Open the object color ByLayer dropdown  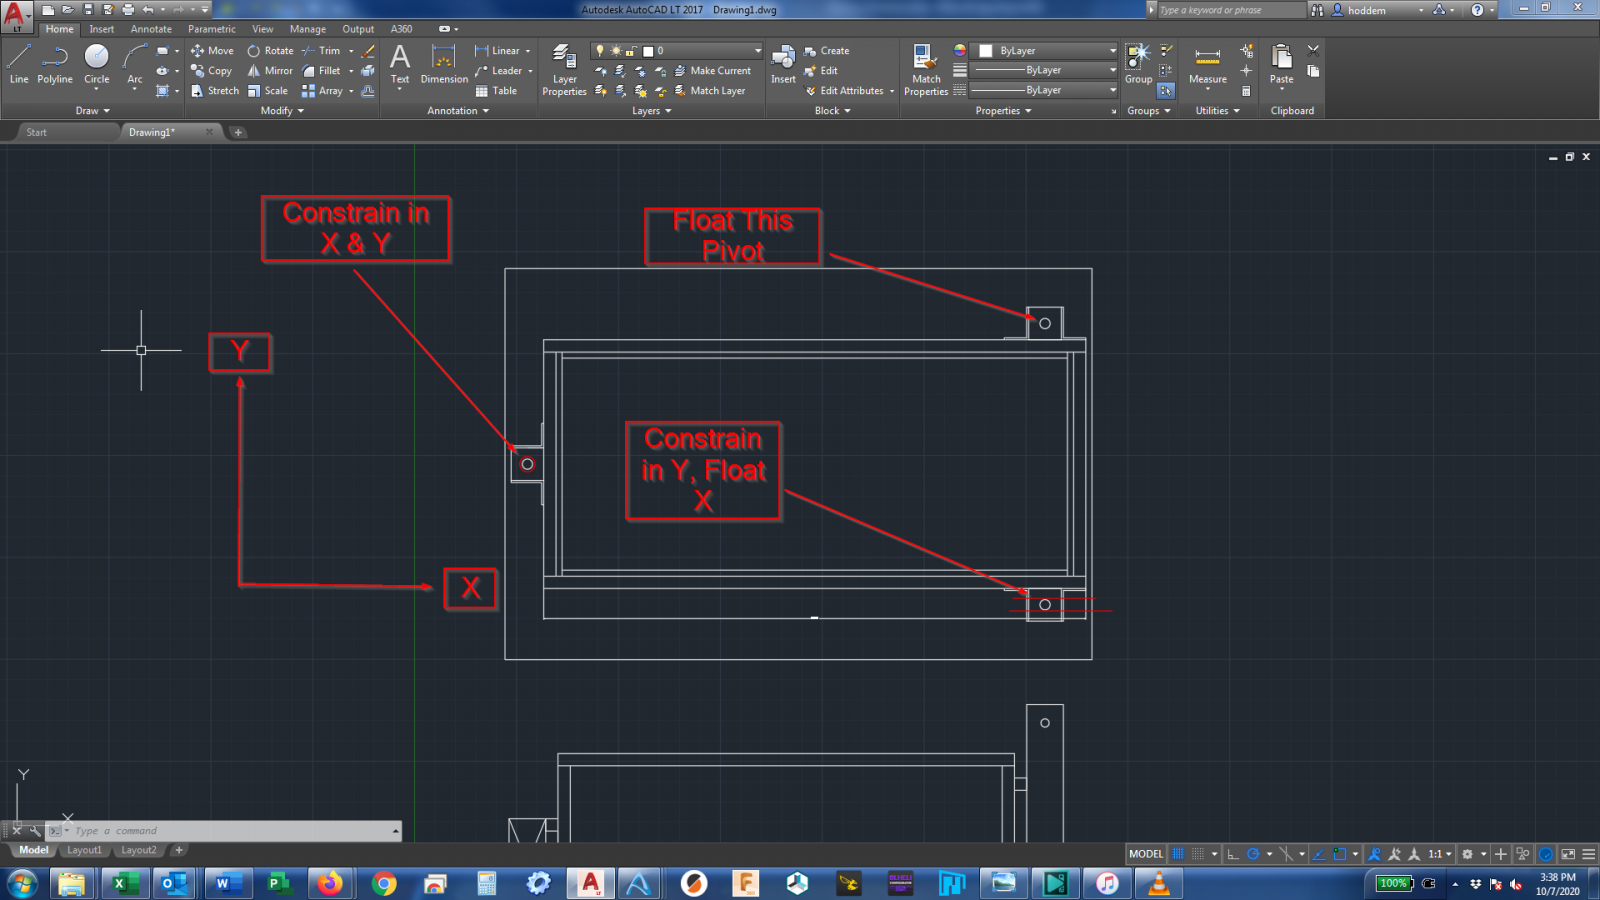coord(1047,51)
